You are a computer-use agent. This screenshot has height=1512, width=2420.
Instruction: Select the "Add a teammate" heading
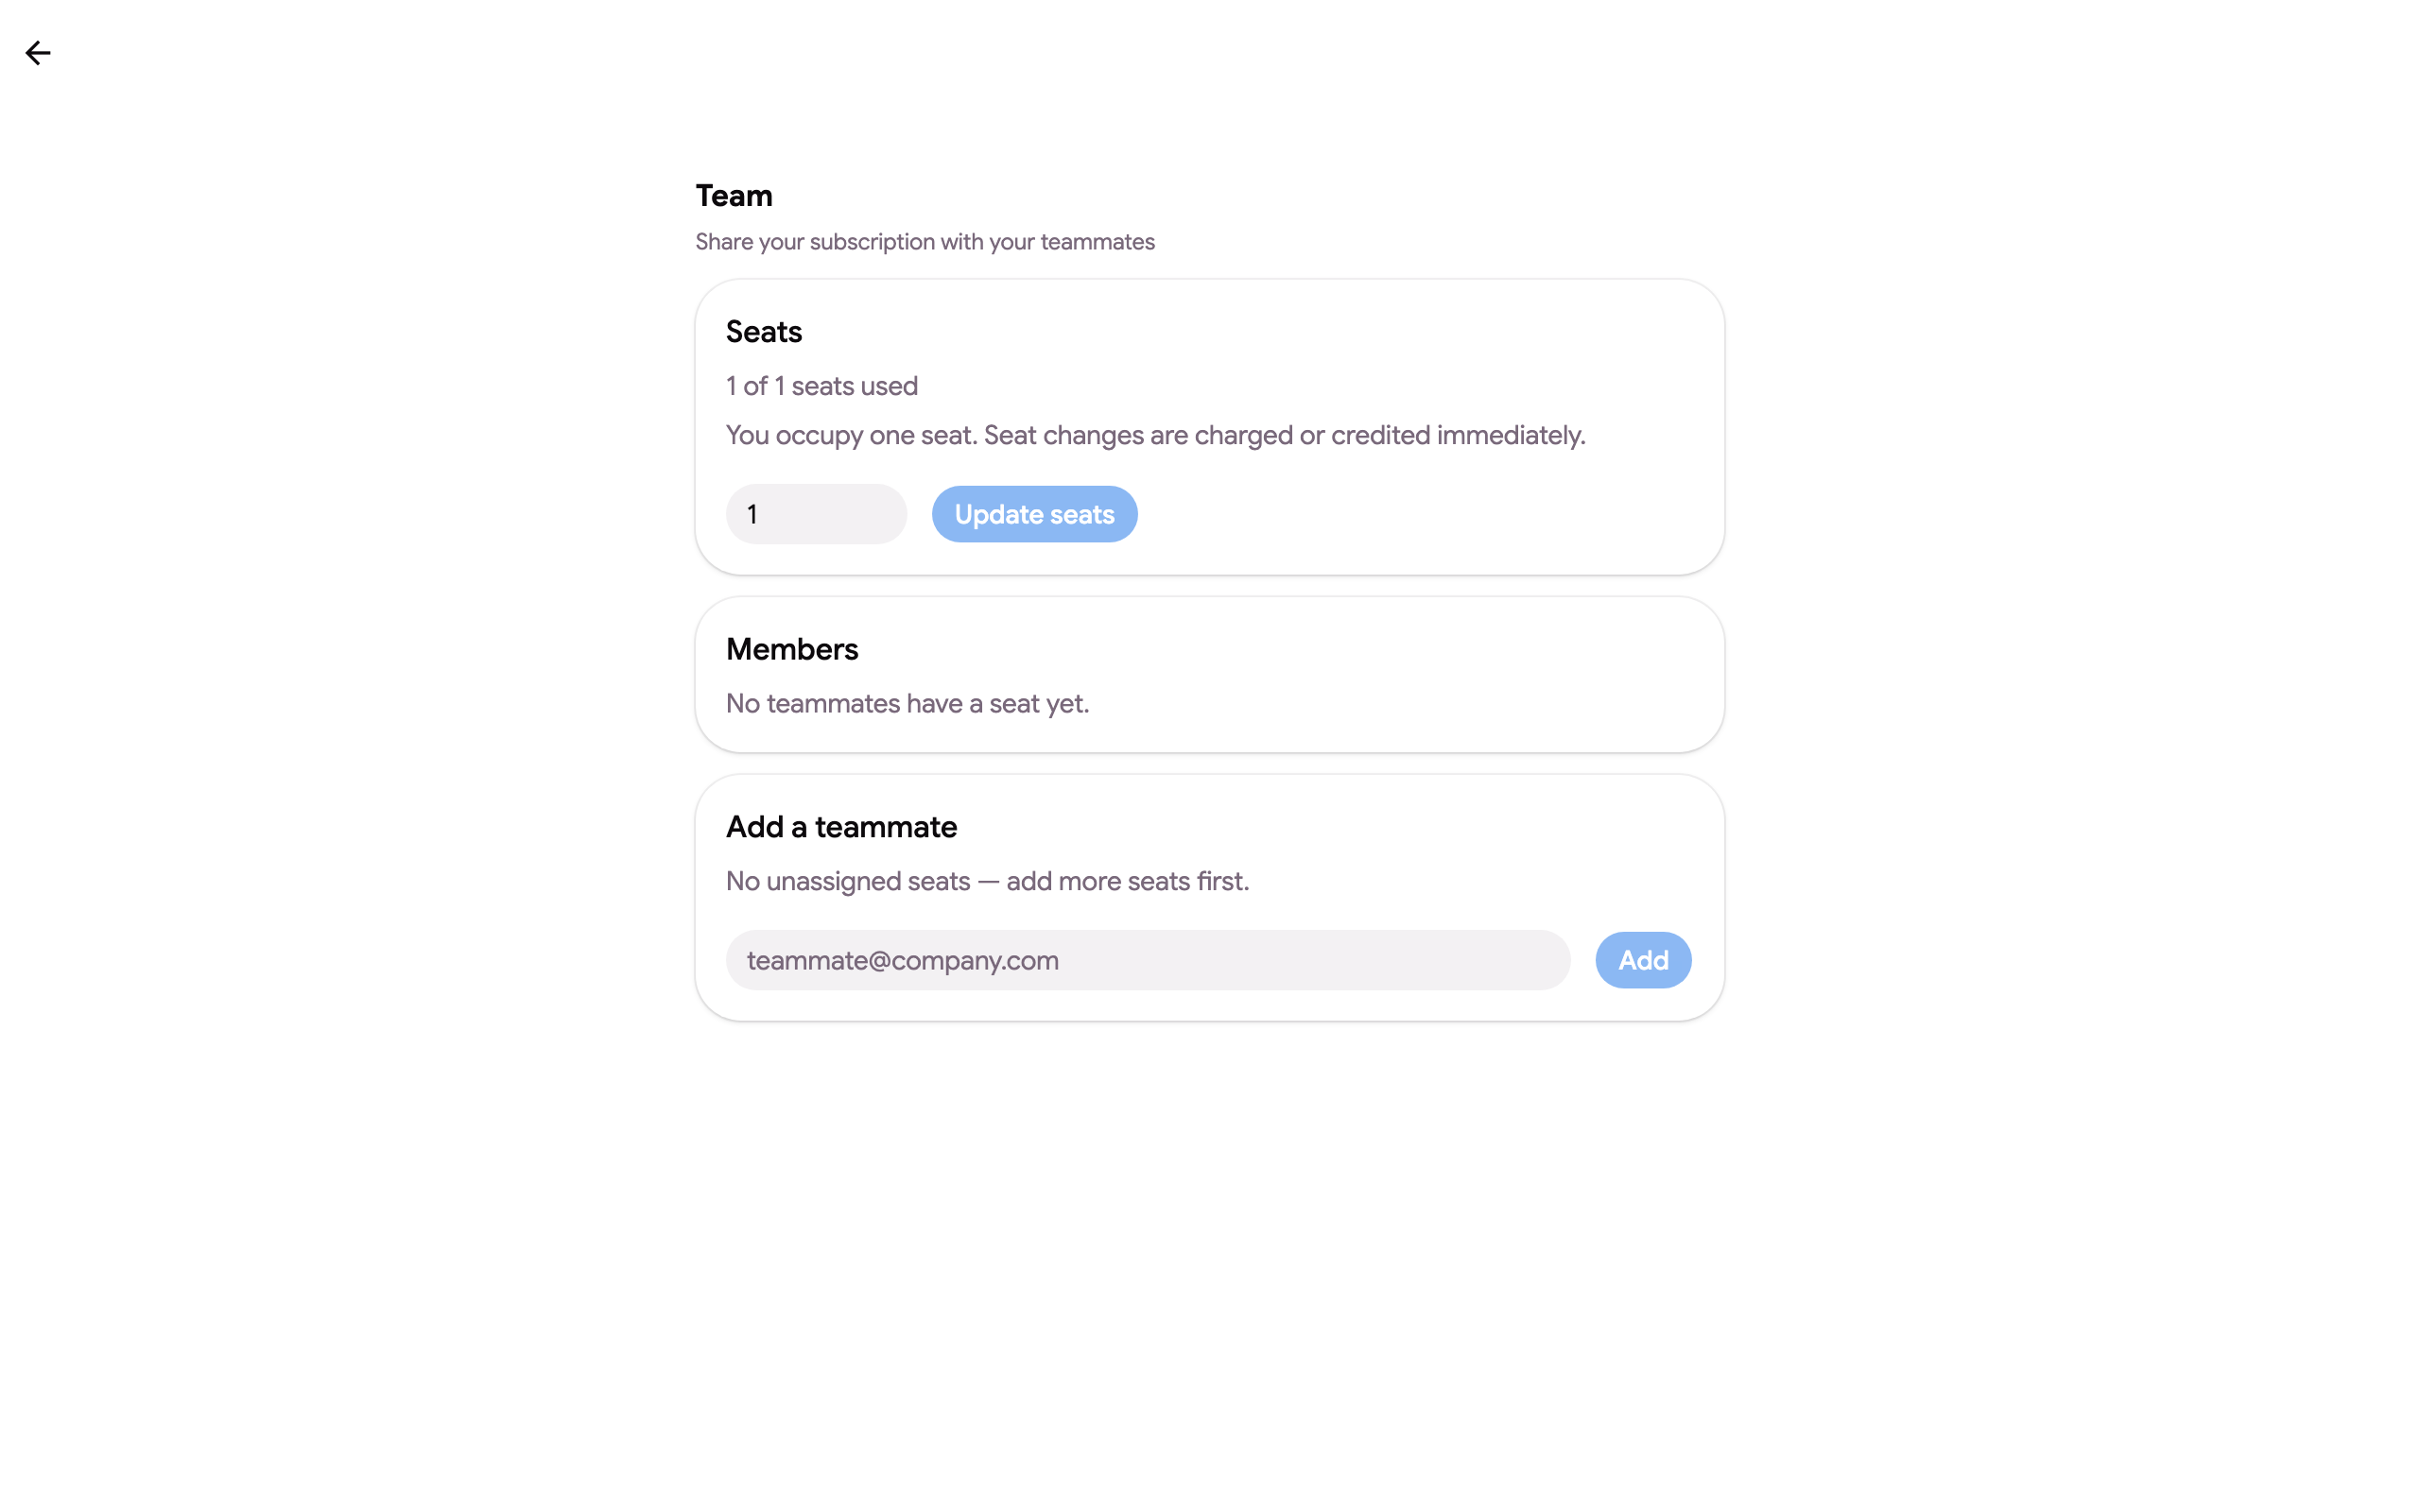click(841, 827)
